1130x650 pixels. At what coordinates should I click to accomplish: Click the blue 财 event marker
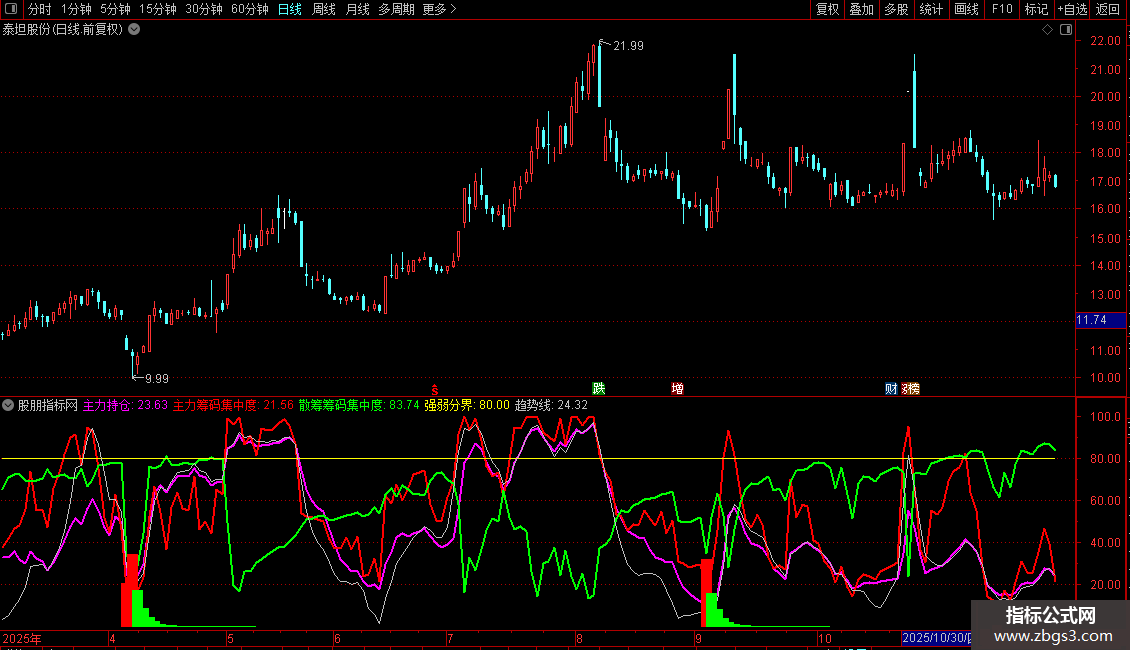click(x=891, y=389)
